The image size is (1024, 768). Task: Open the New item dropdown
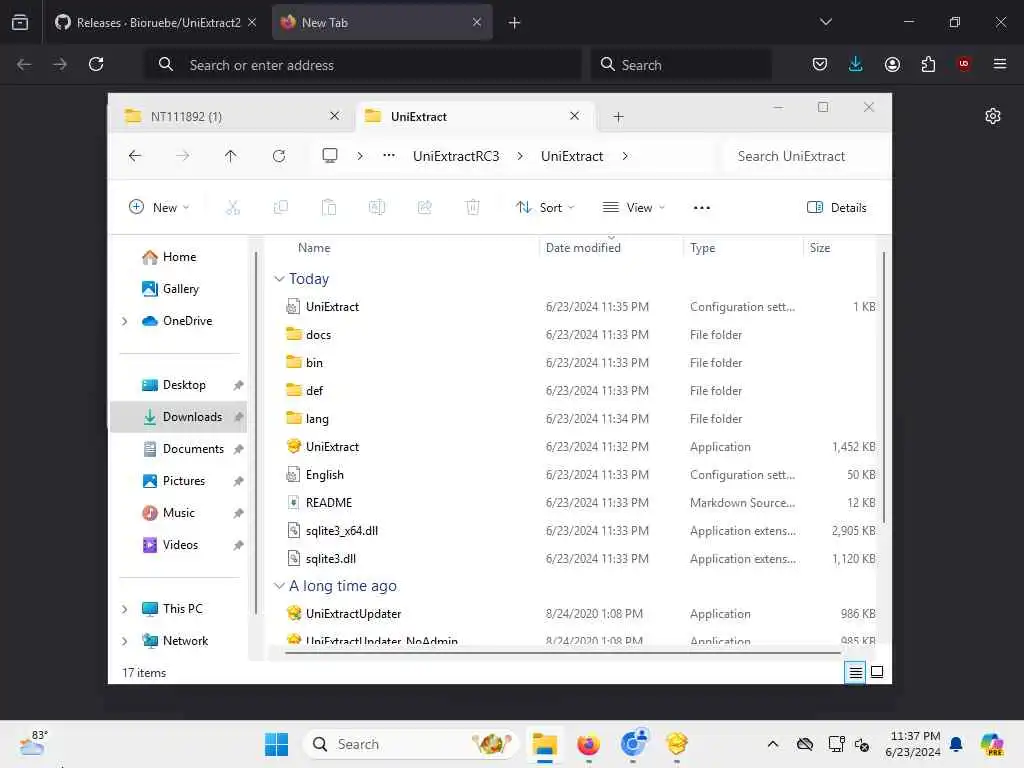click(x=159, y=208)
